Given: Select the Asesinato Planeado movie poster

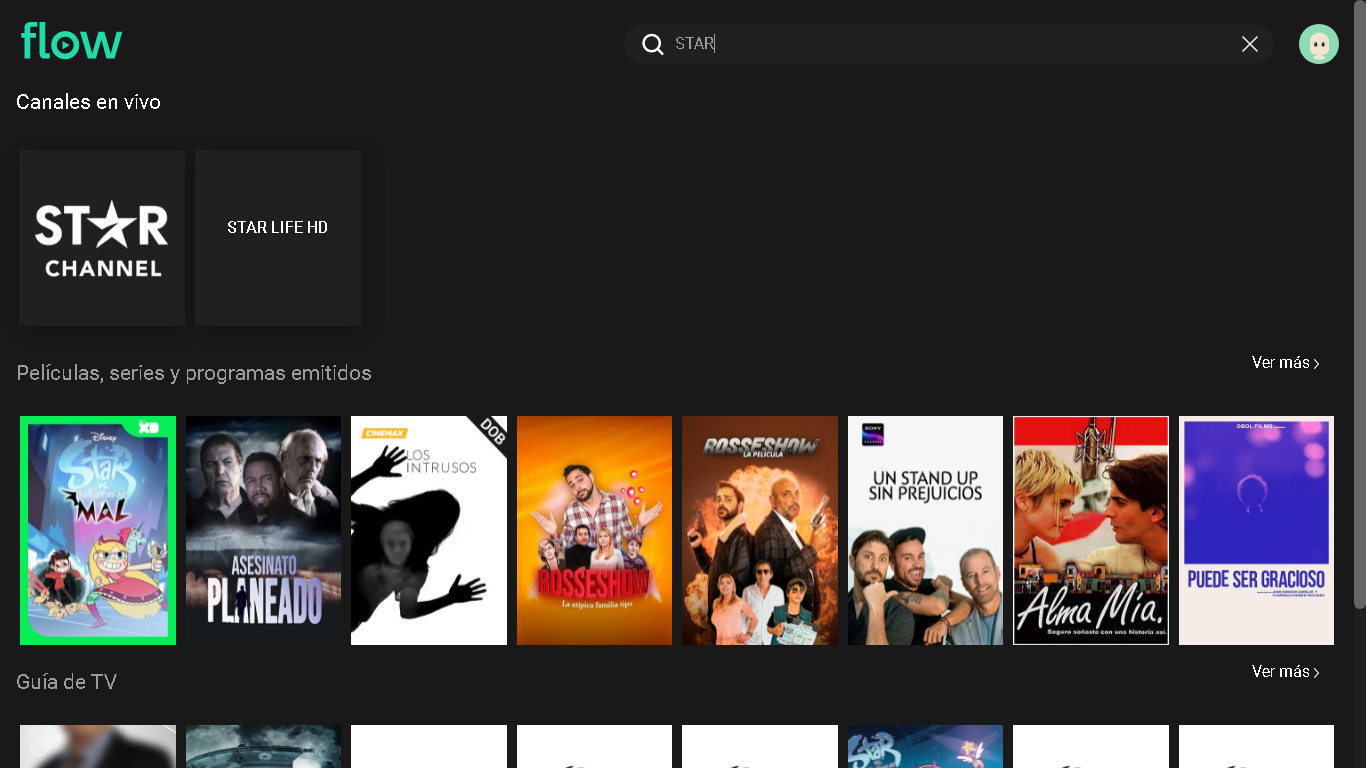Looking at the screenshot, I should 263,530.
